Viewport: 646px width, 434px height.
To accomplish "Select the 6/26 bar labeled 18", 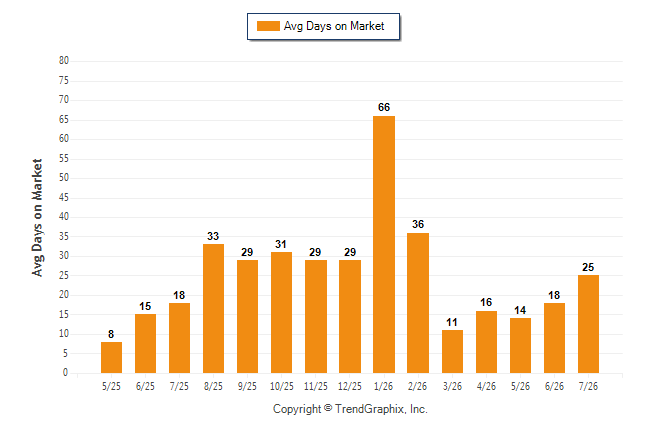I will [x=554, y=338].
